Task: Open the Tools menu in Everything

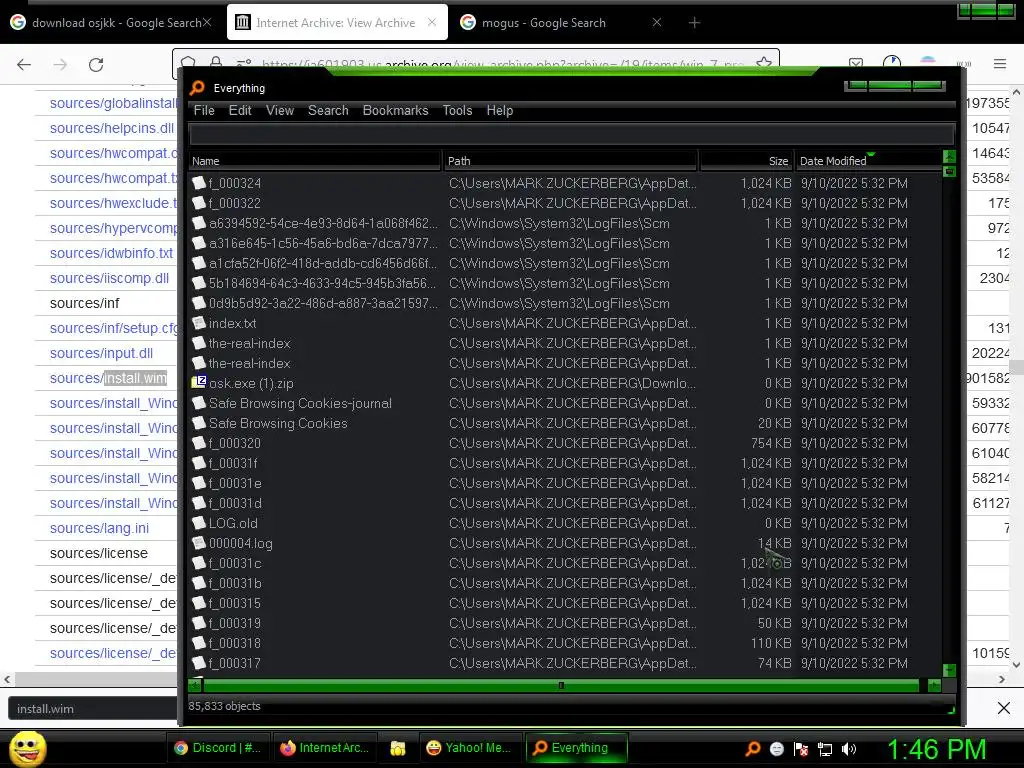Action: point(457,110)
